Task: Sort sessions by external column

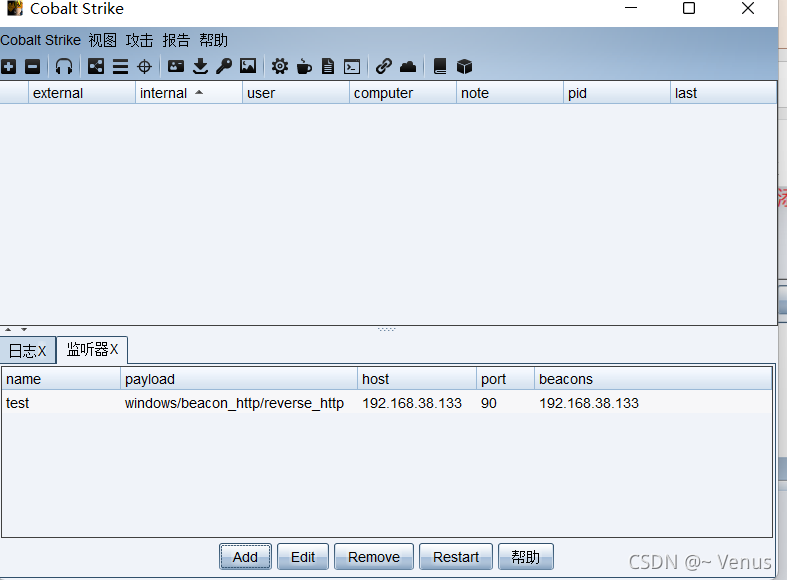Action: pyautogui.click(x=82, y=93)
